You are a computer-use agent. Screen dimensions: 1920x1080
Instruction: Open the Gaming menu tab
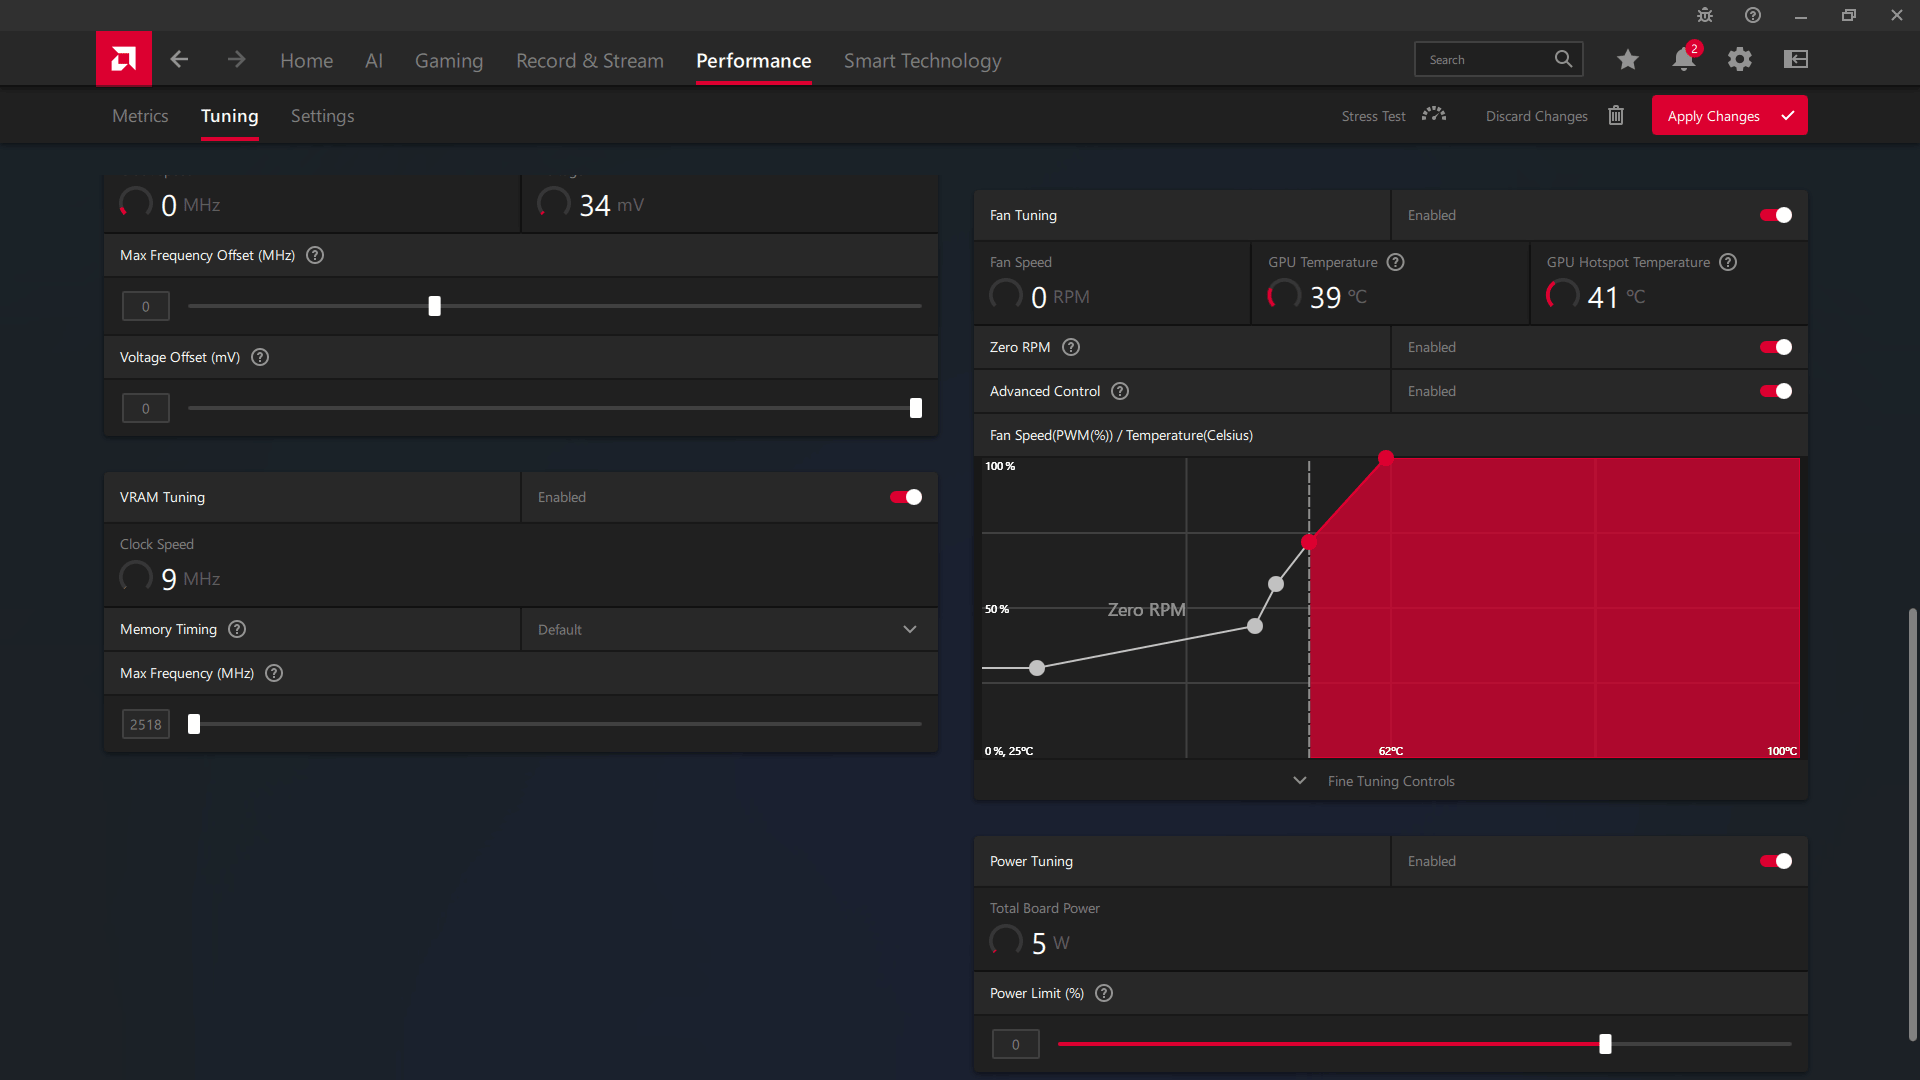point(449,61)
